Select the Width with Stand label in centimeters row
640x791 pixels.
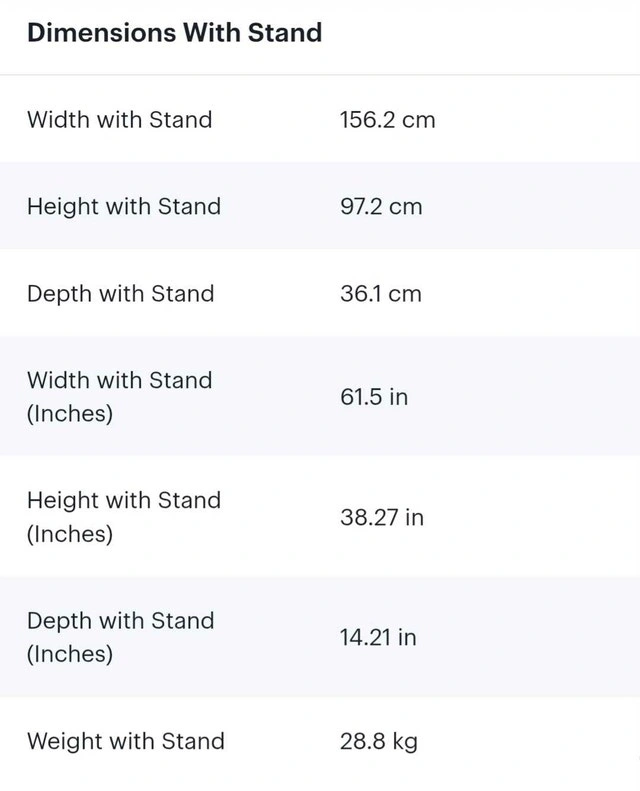pyautogui.click(x=119, y=120)
